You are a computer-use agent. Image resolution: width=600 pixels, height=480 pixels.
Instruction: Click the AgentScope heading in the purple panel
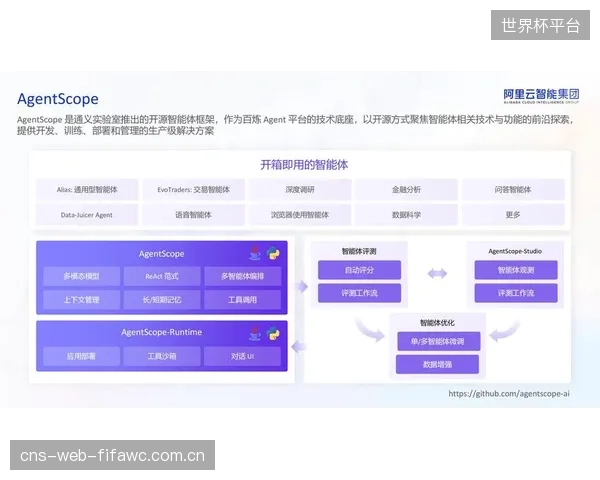(x=161, y=254)
